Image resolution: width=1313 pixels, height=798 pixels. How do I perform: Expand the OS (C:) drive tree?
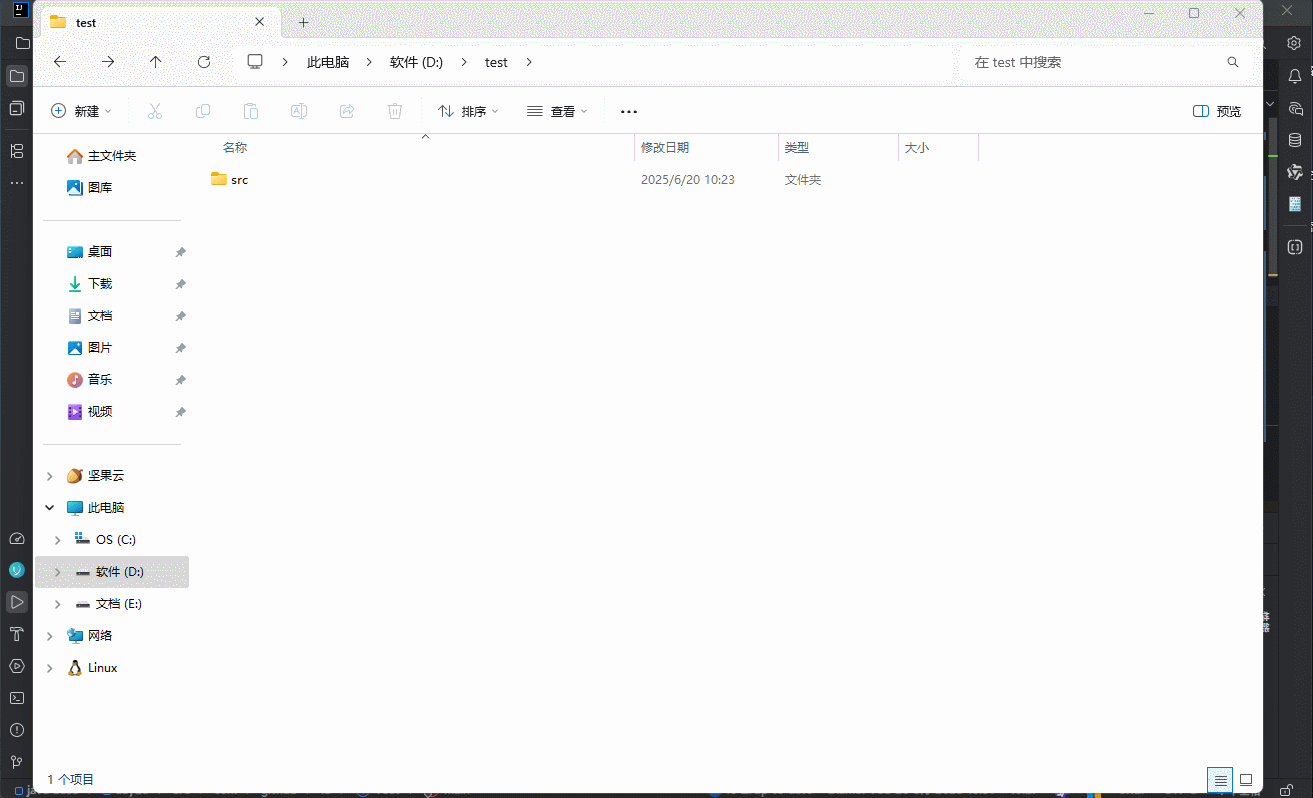click(x=57, y=540)
